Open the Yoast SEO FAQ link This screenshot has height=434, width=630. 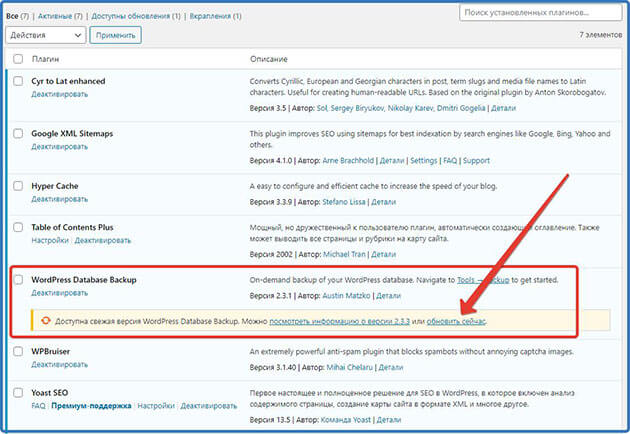38,406
